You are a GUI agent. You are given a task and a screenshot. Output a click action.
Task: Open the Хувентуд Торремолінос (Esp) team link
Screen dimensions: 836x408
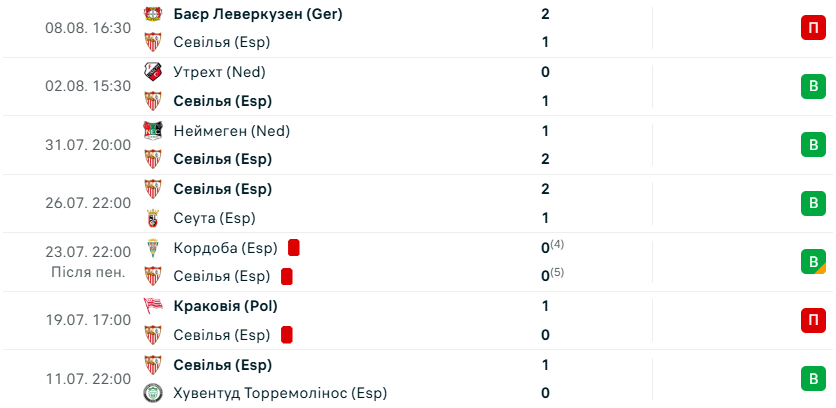click(x=280, y=394)
